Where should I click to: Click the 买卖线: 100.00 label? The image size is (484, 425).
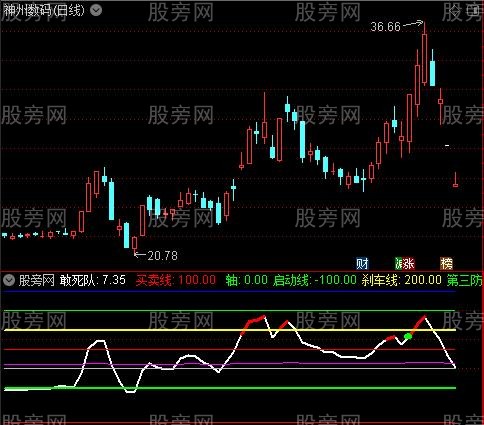175,280
